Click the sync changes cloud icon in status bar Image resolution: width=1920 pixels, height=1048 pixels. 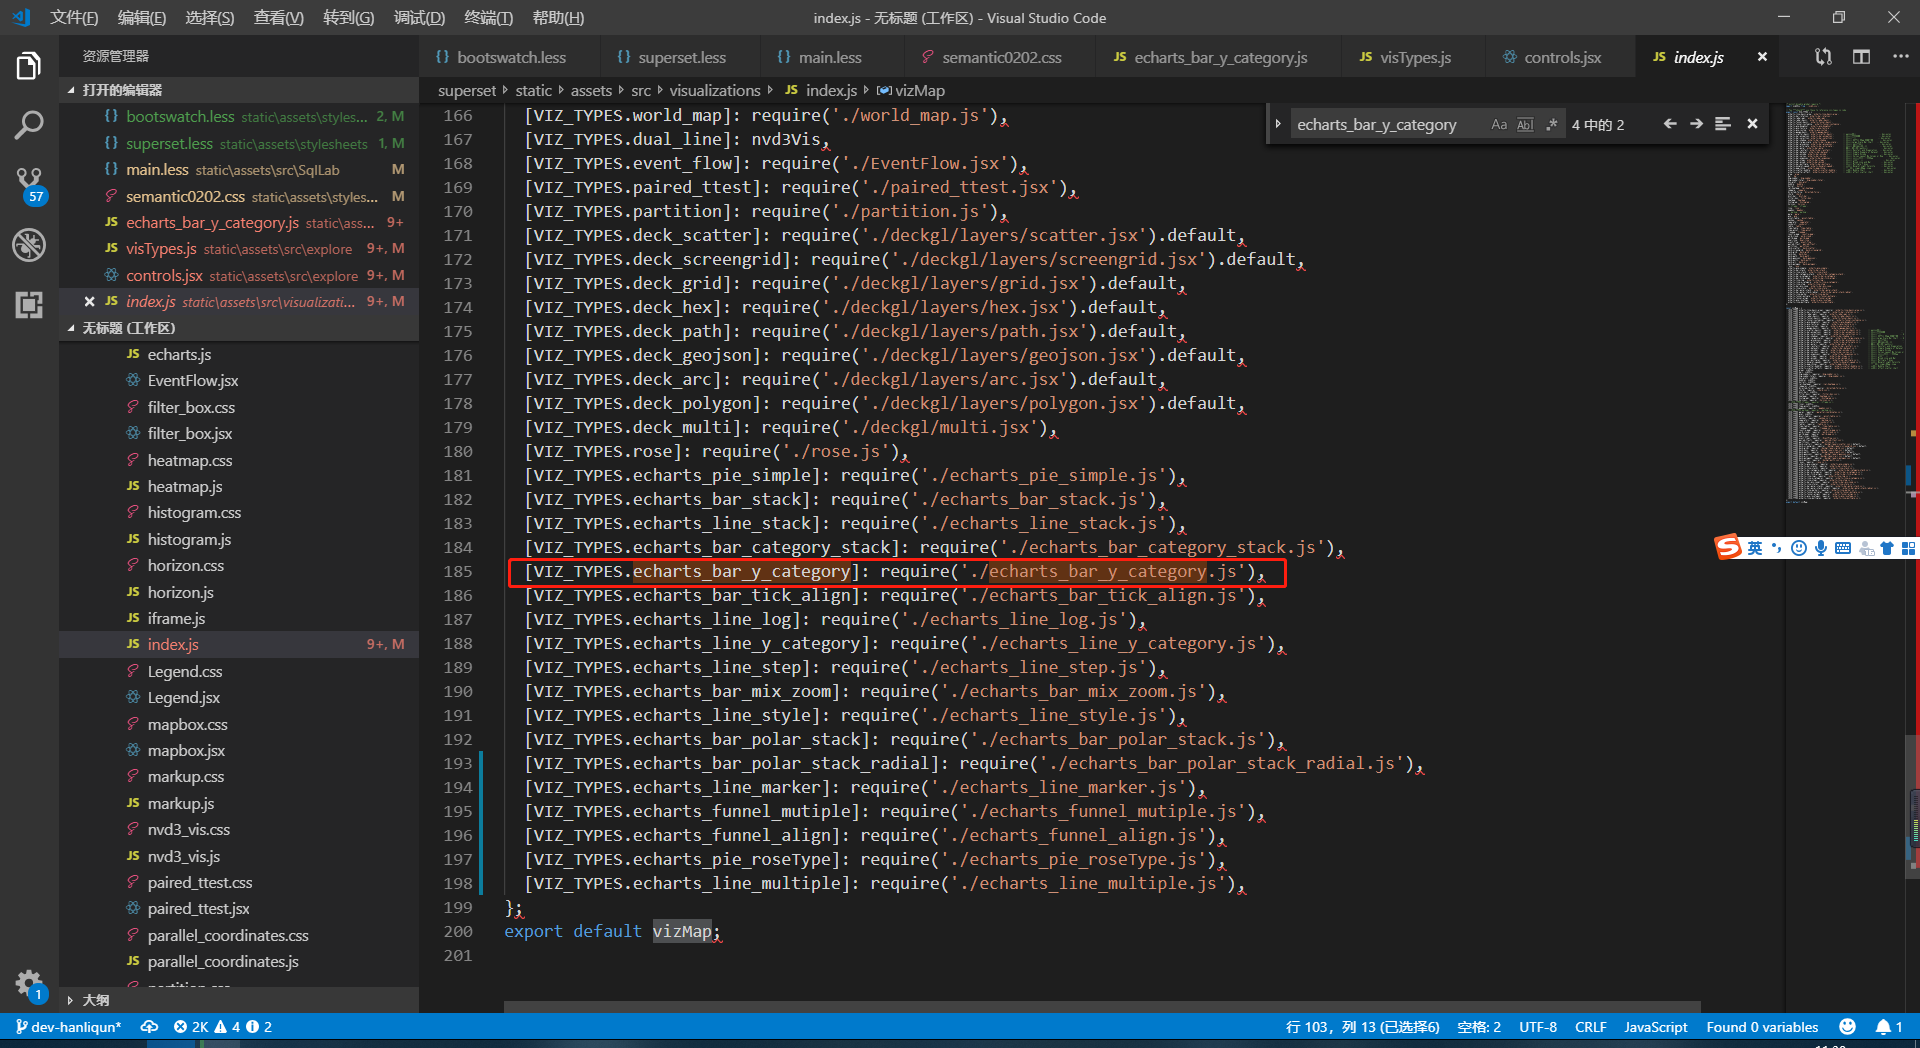[149, 1027]
